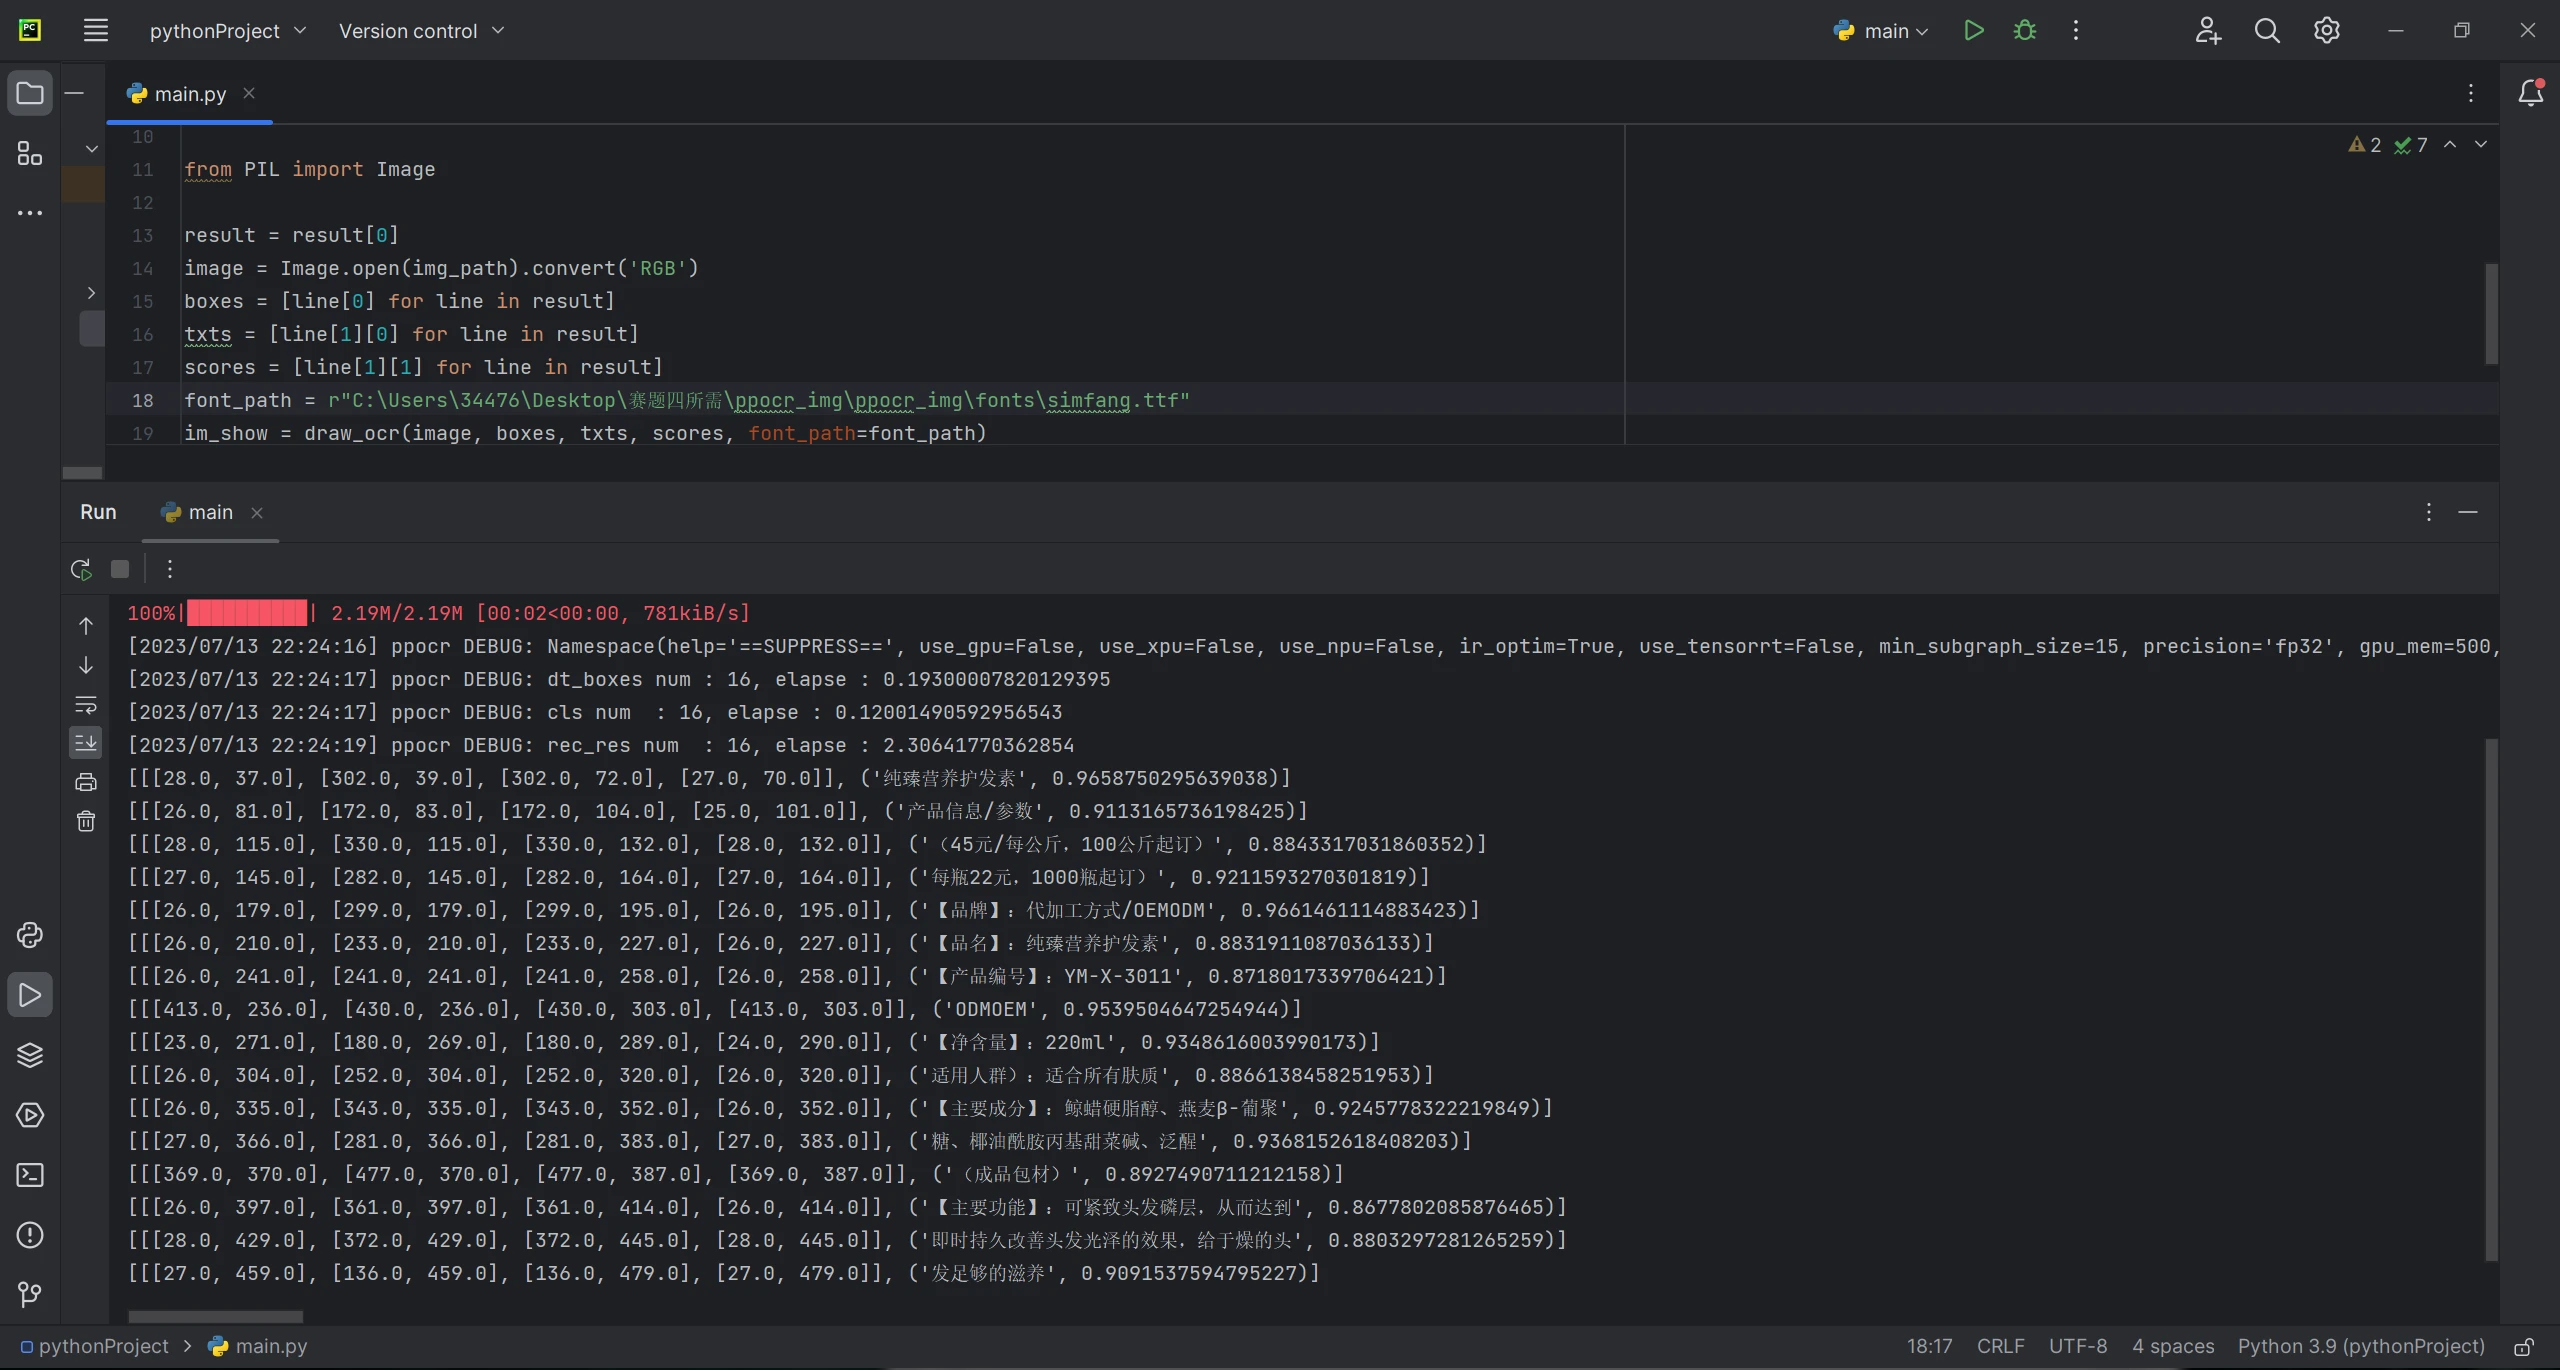Toggle file read-only lock in status bar
Image resolution: width=2560 pixels, height=1370 pixels.
point(2524,1347)
